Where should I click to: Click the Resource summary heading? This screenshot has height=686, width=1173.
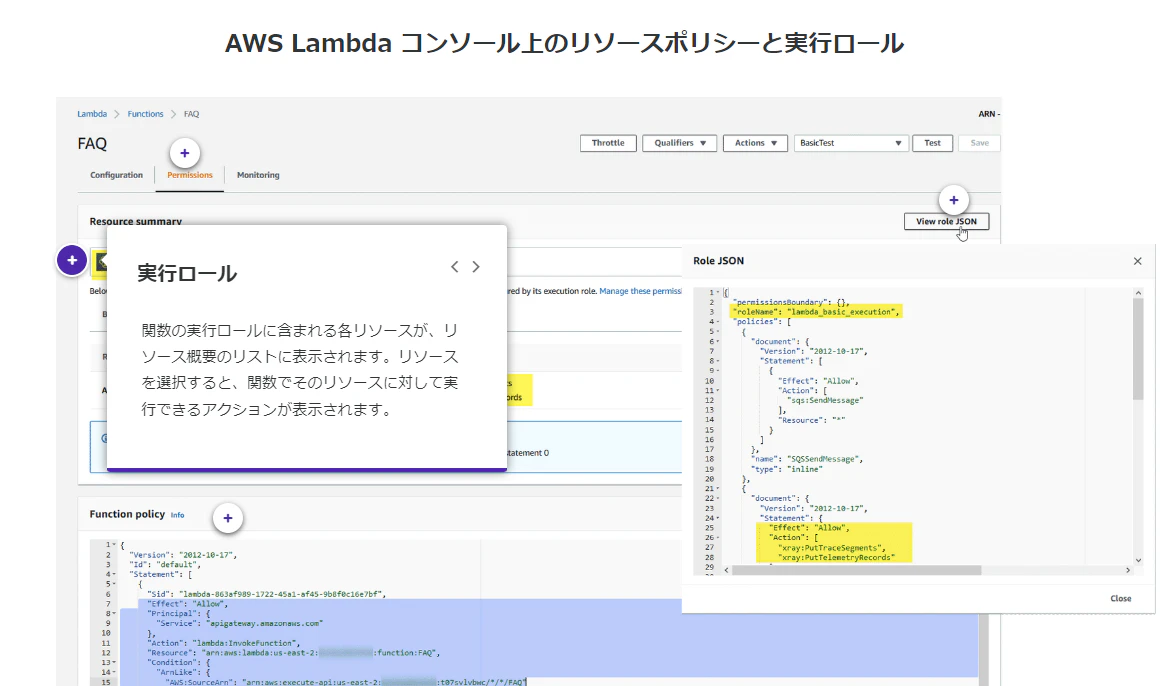pos(135,221)
